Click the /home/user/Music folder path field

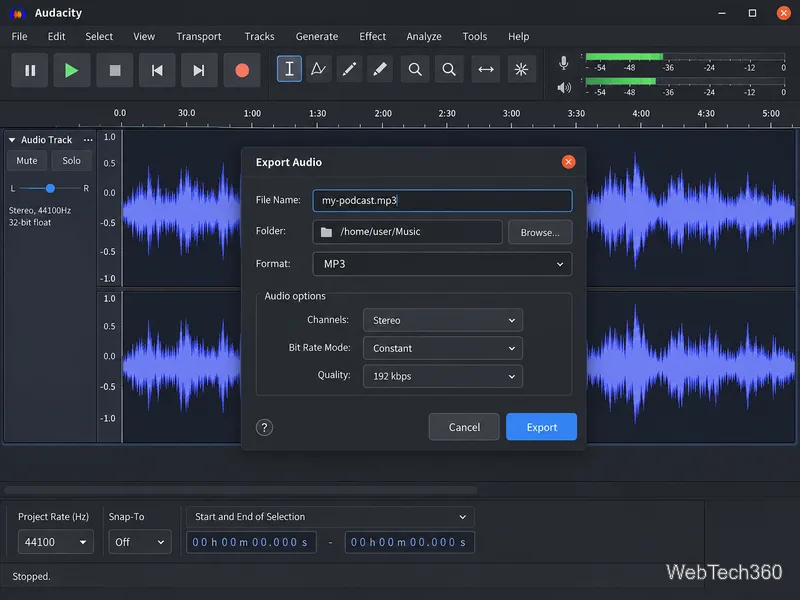click(x=408, y=232)
